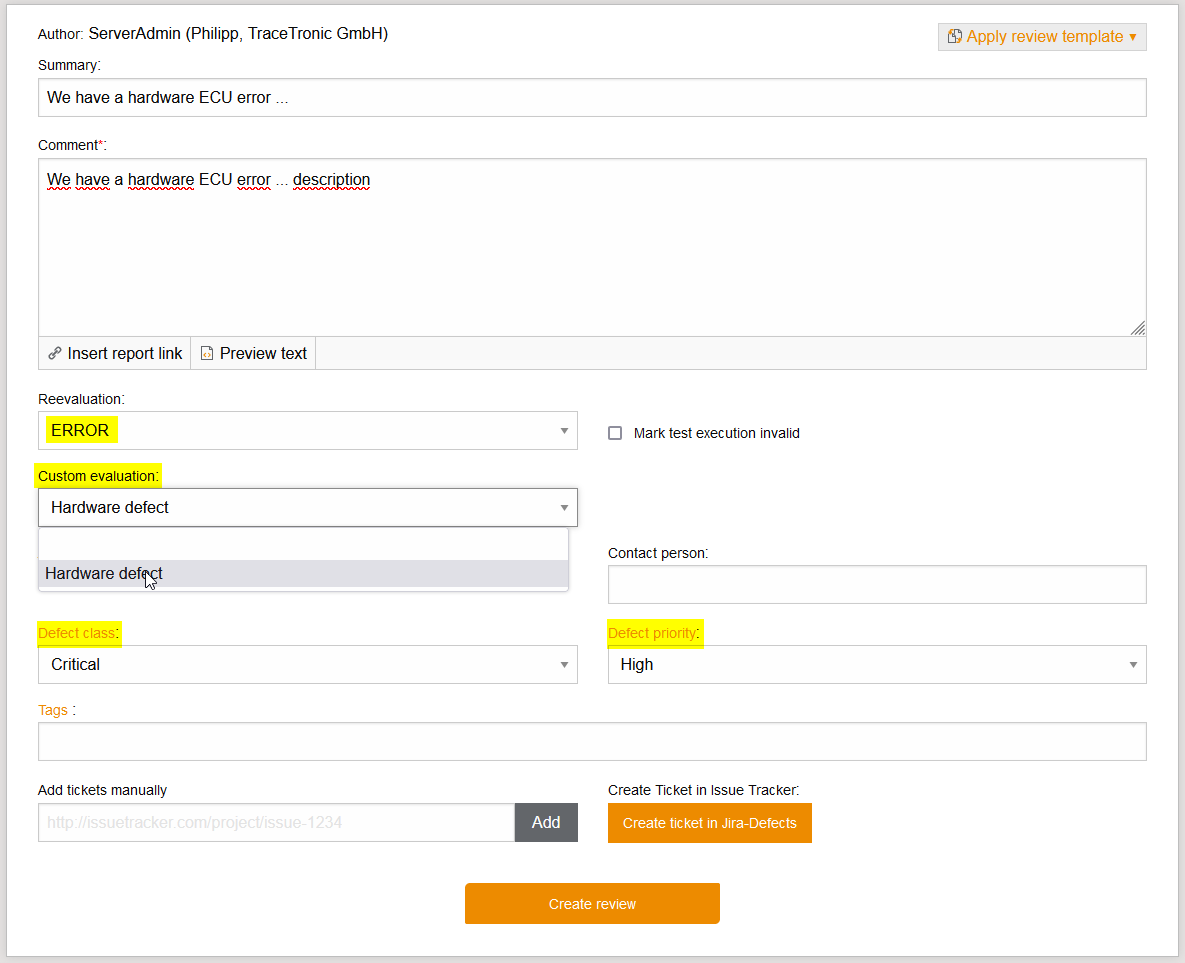
Task: Click the comment box resize handle
Action: point(1138,328)
